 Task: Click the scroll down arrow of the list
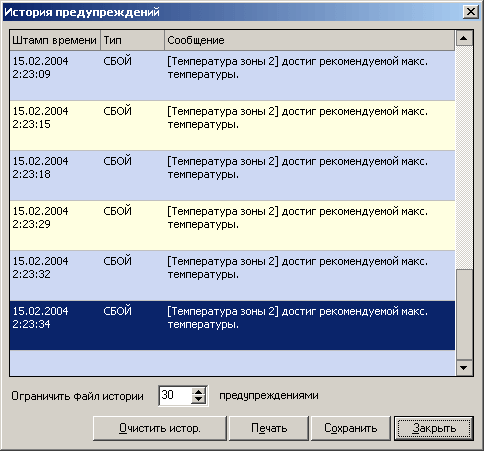tap(464, 368)
